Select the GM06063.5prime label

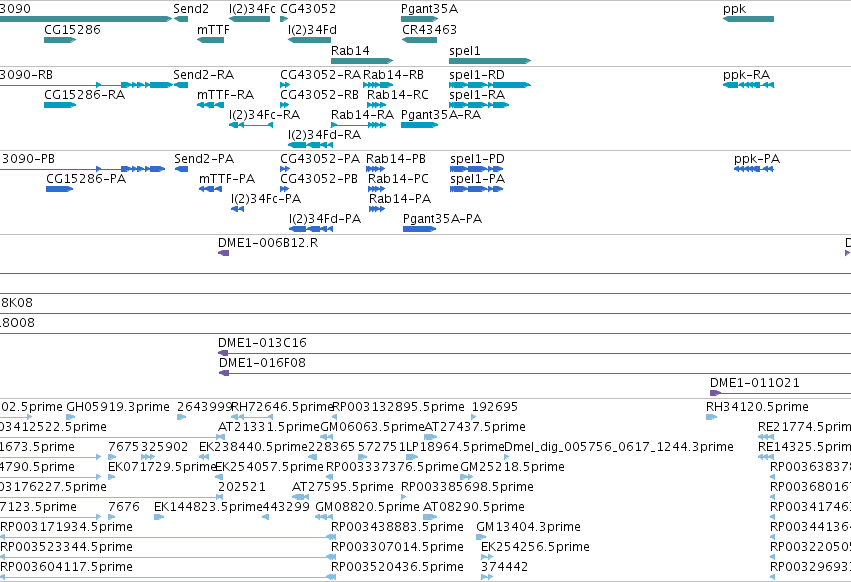(x=372, y=427)
